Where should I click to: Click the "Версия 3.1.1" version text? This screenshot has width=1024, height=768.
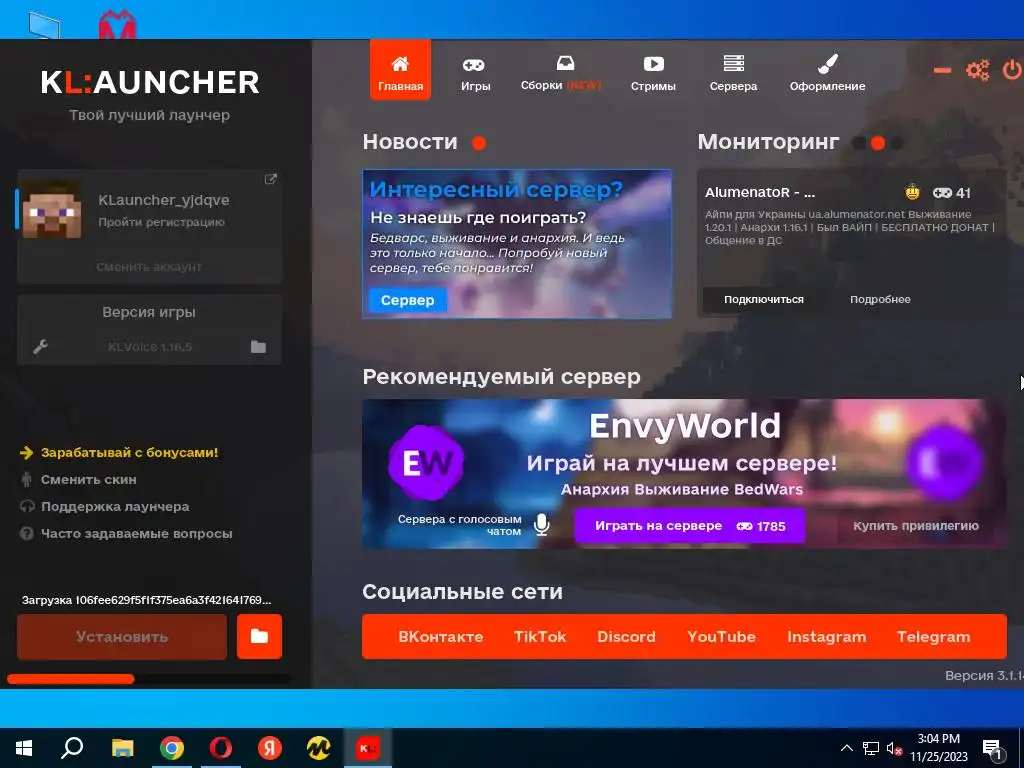[x=984, y=675]
